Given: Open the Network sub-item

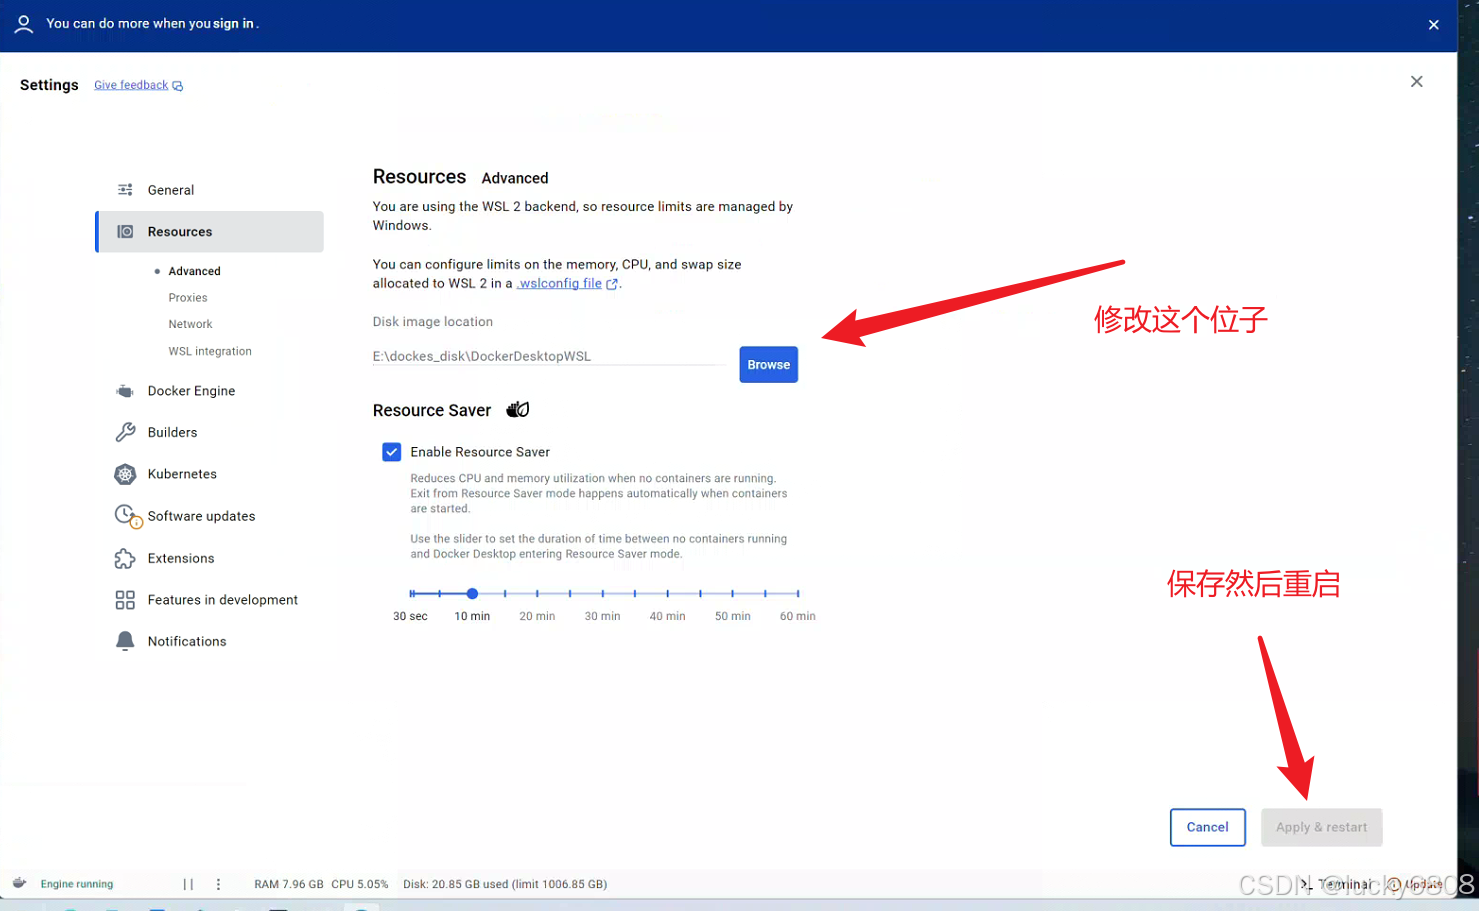Looking at the screenshot, I should [x=190, y=324].
